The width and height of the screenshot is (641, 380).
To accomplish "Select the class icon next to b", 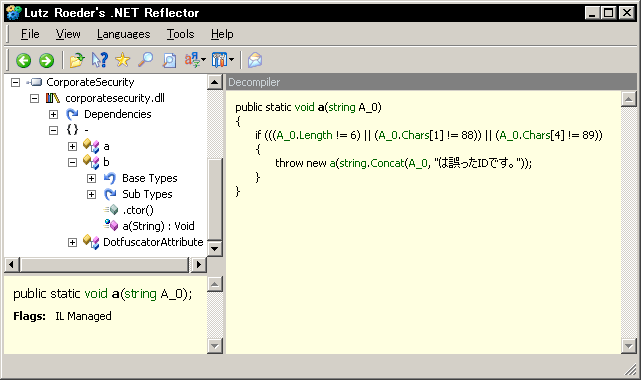I will [91, 162].
